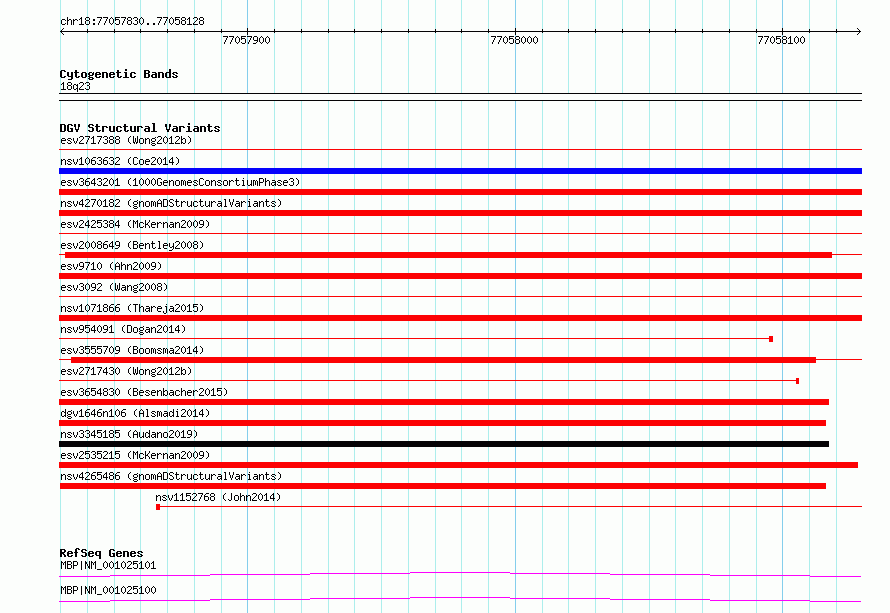This screenshot has width=890, height=613.
Task: Click the red bar of nsv4265486
Action: (x=442, y=486)
